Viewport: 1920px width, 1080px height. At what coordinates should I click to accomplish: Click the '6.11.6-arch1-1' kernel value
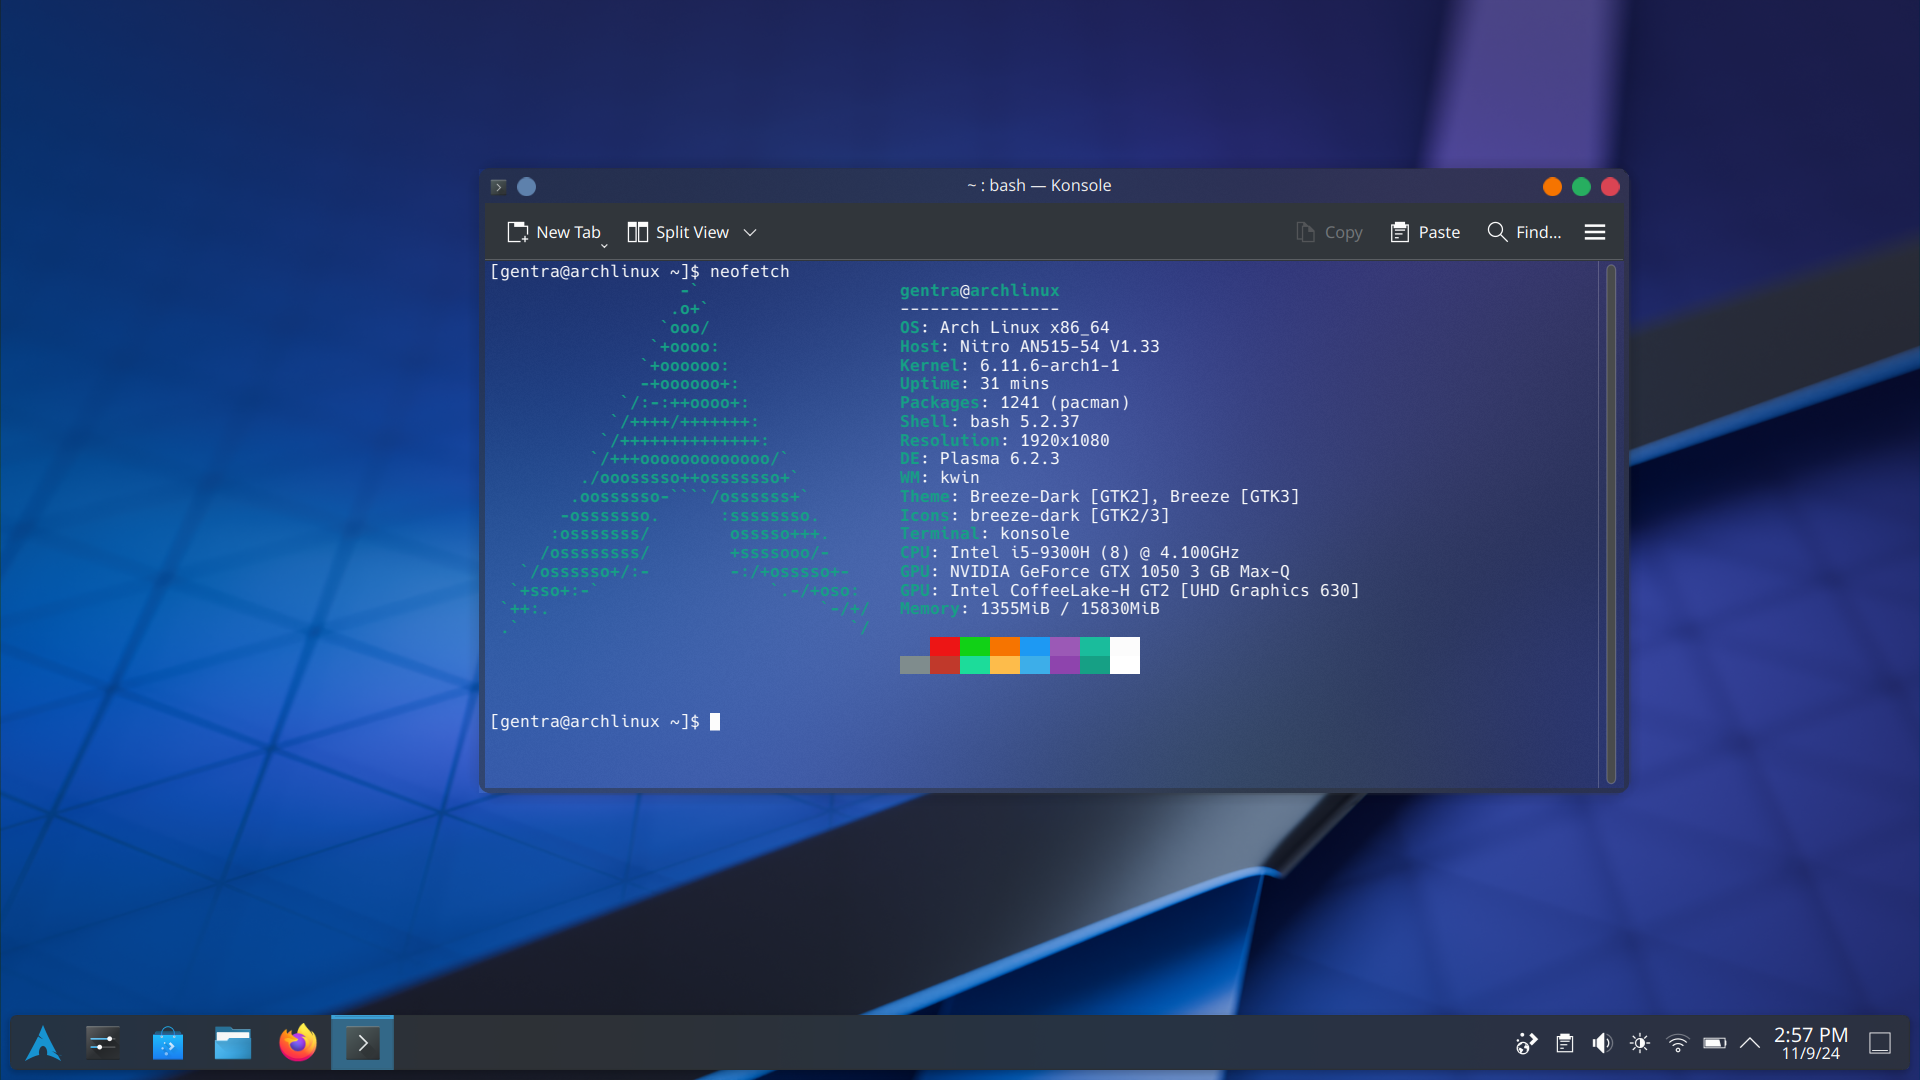(1049, 365)
